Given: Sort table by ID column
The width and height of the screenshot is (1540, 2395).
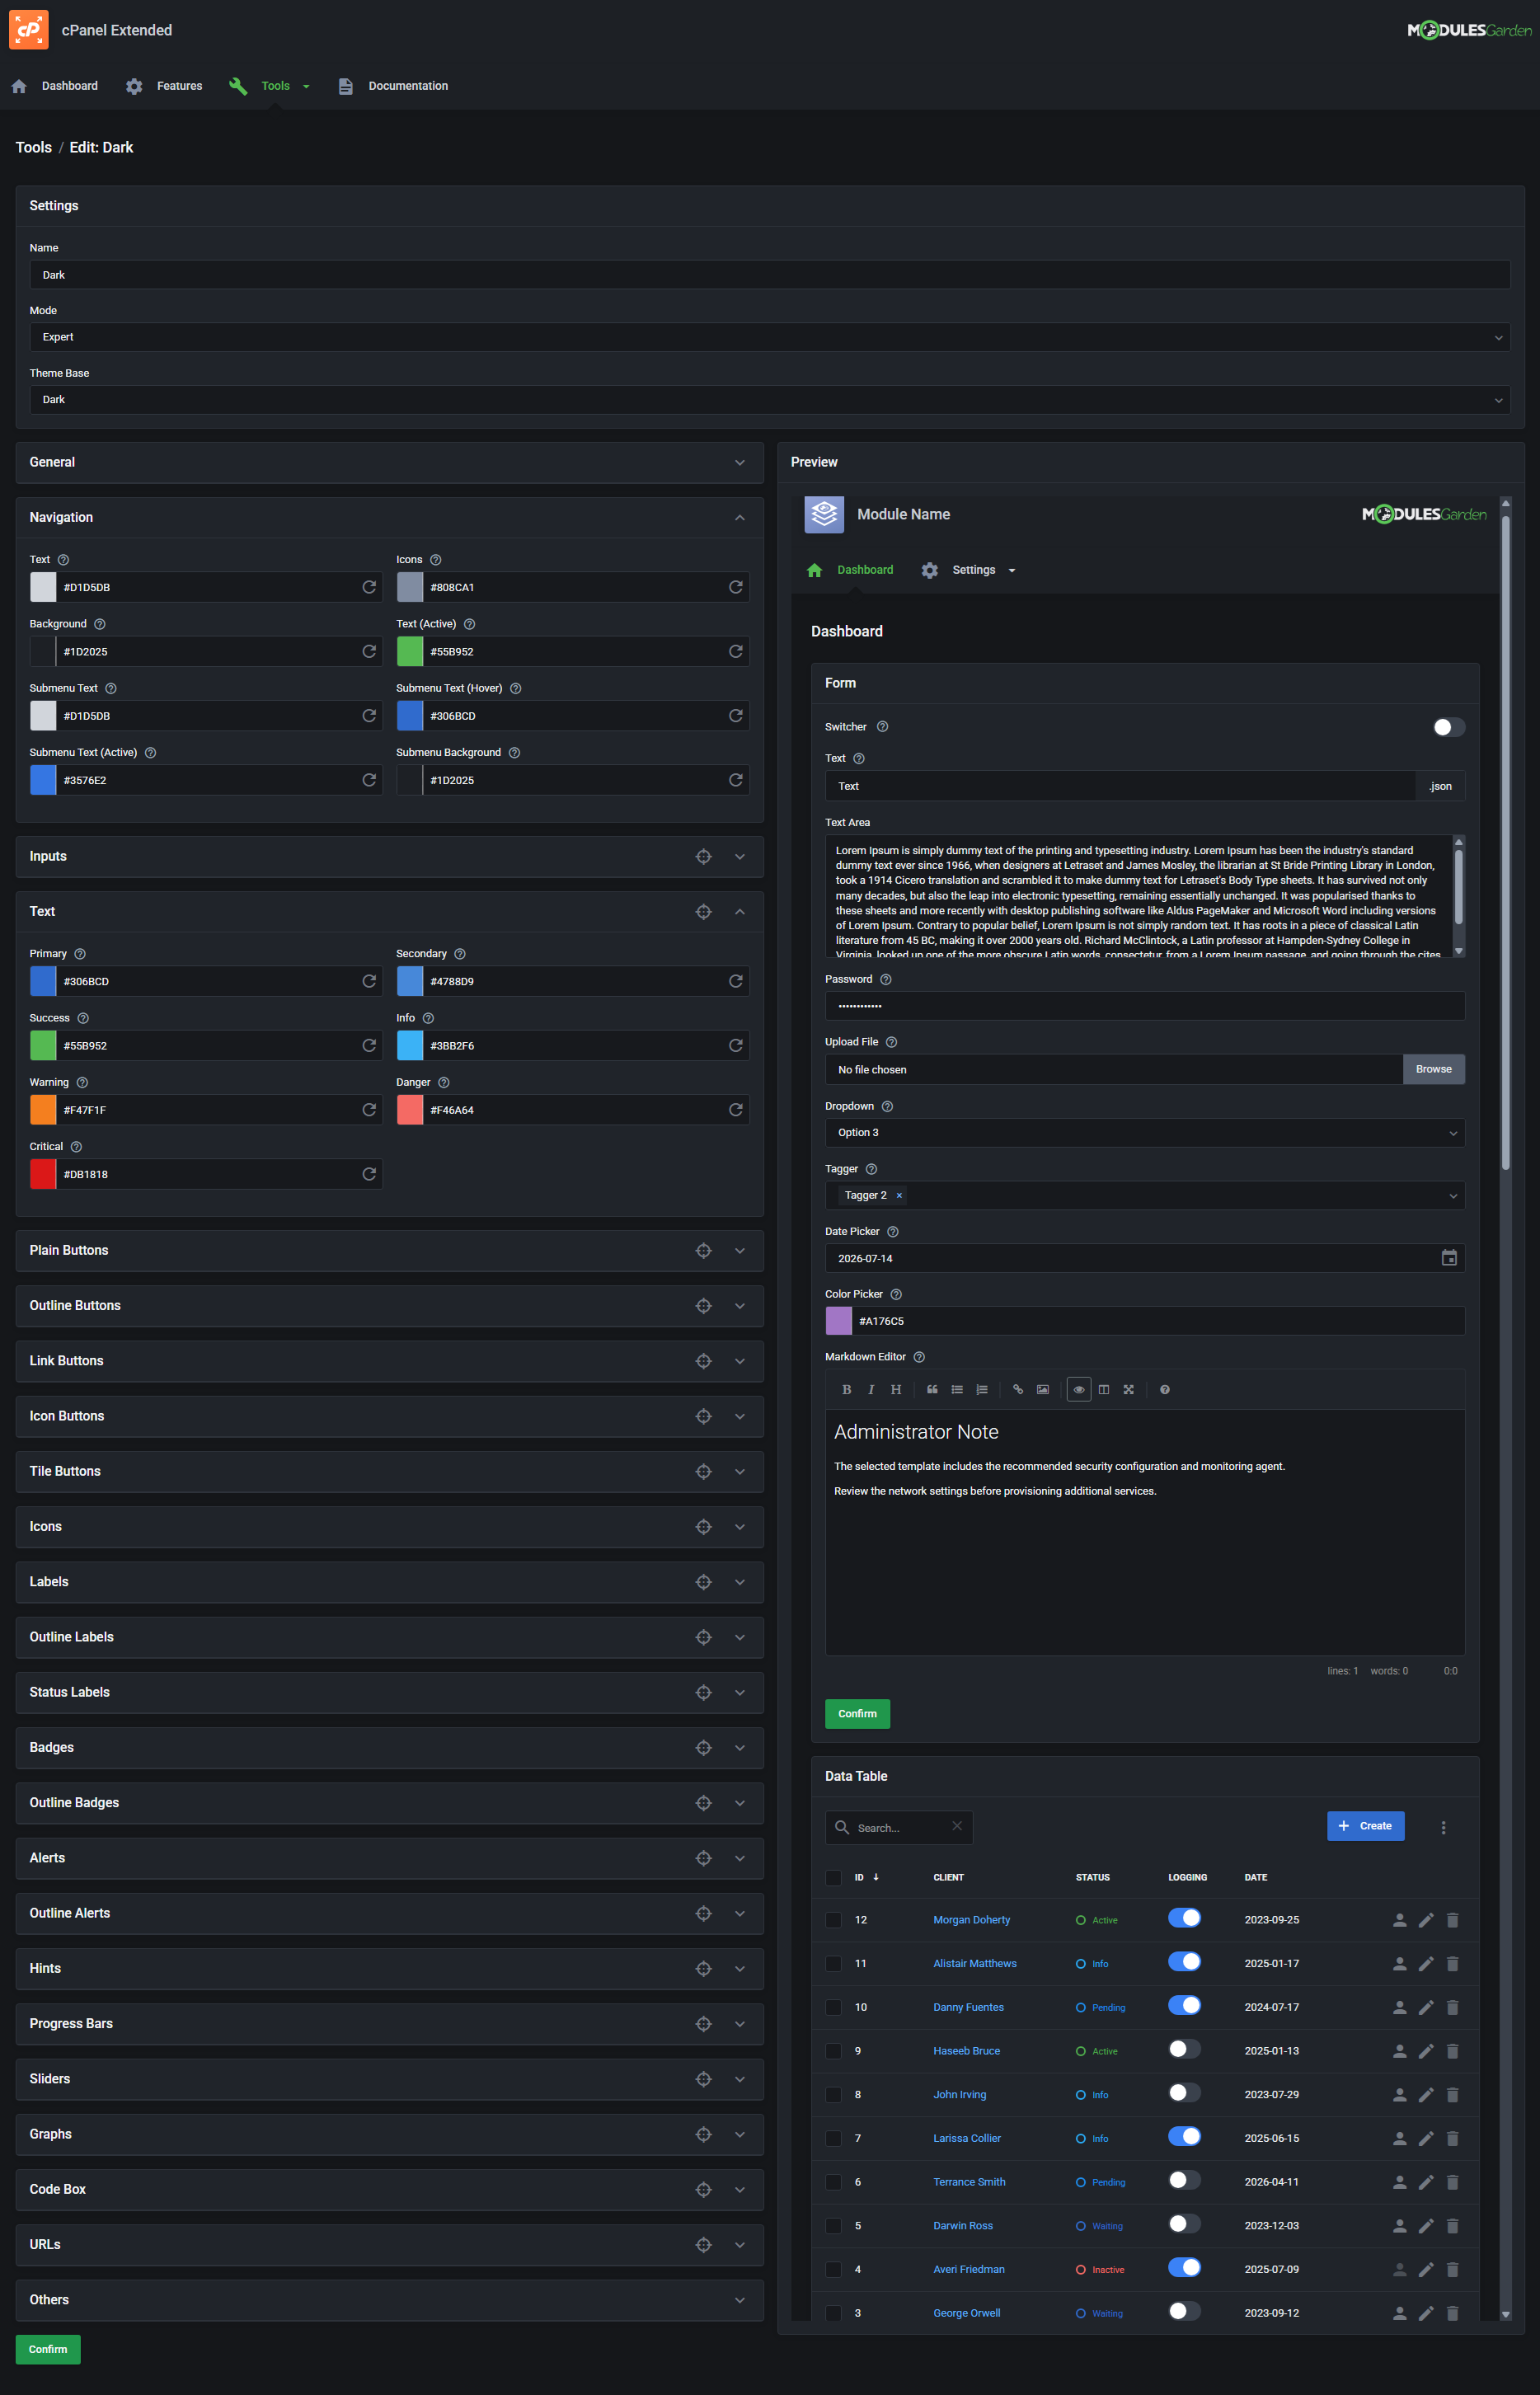Looking at the screenshot, I should [866, 1877].
